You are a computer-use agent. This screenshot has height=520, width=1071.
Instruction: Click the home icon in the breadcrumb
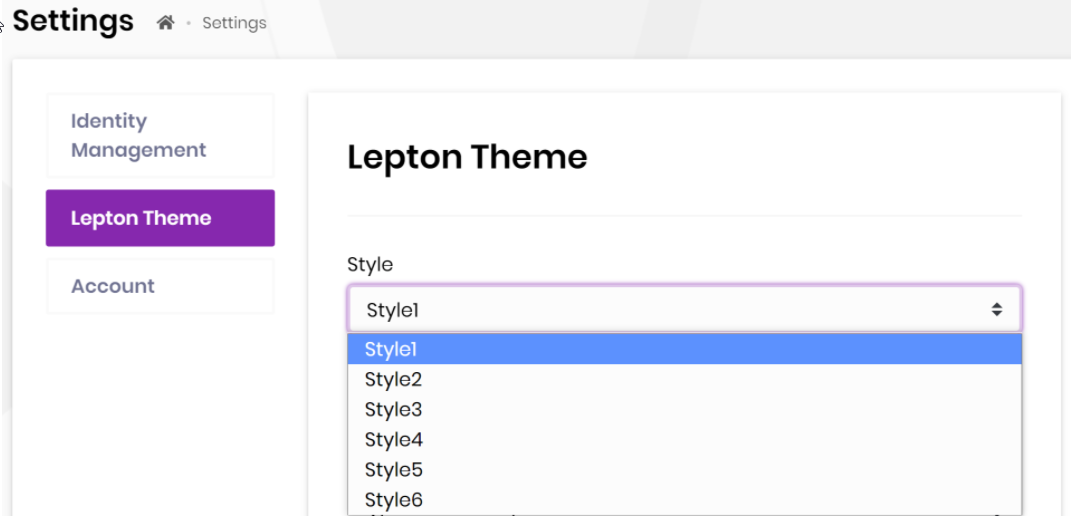[165, 22]
